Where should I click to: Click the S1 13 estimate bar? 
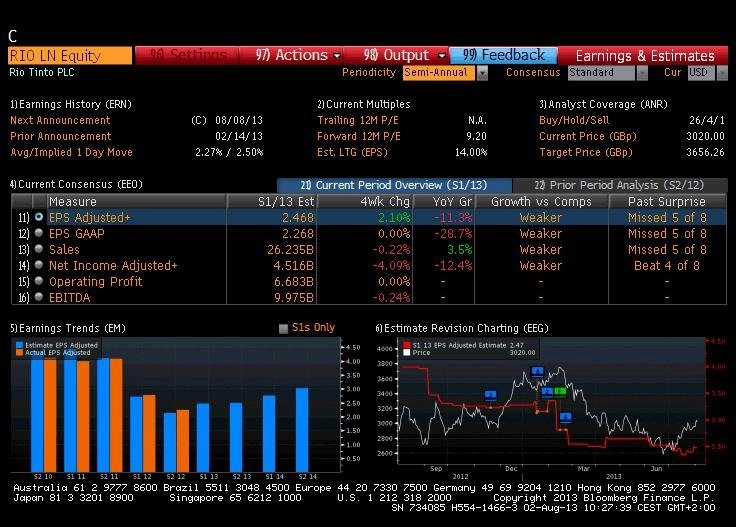pyautogui.click(x=203, y=437)
